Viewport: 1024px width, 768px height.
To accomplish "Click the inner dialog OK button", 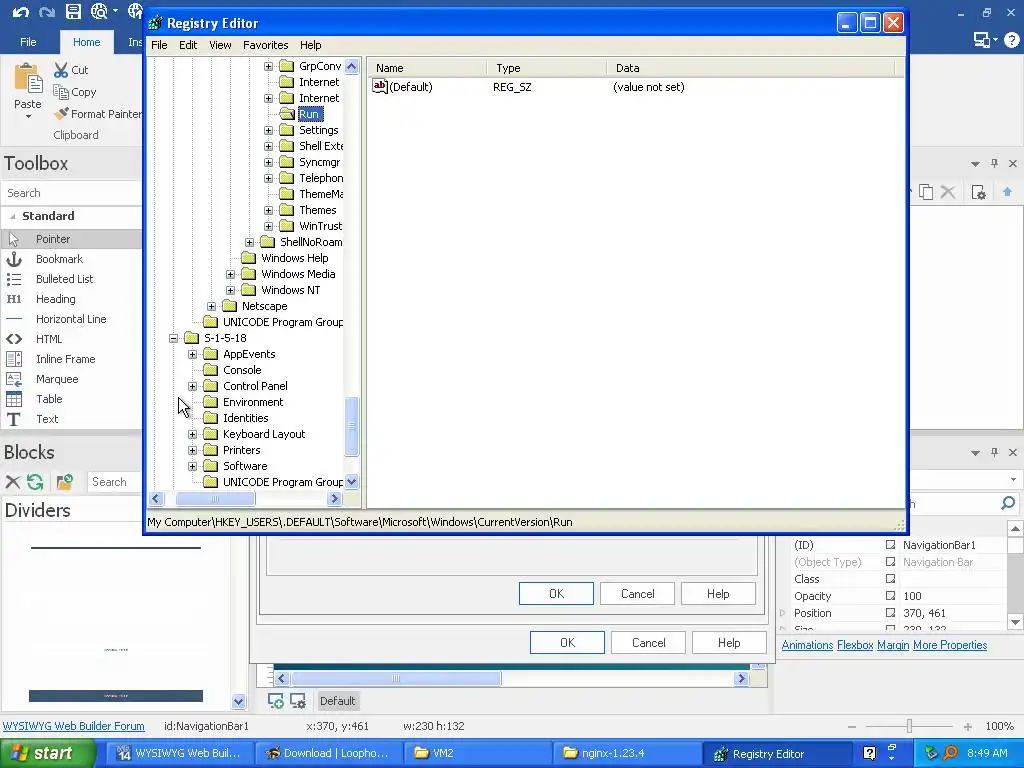I will (556, 594).
